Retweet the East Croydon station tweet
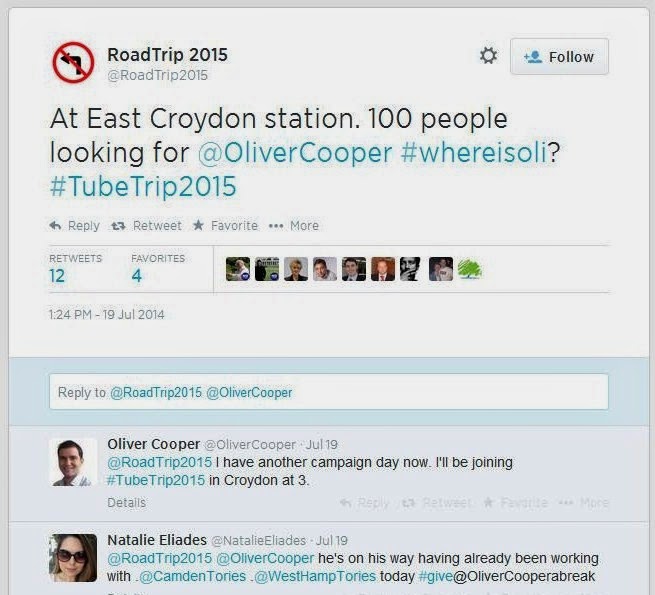 click(147, 226)
